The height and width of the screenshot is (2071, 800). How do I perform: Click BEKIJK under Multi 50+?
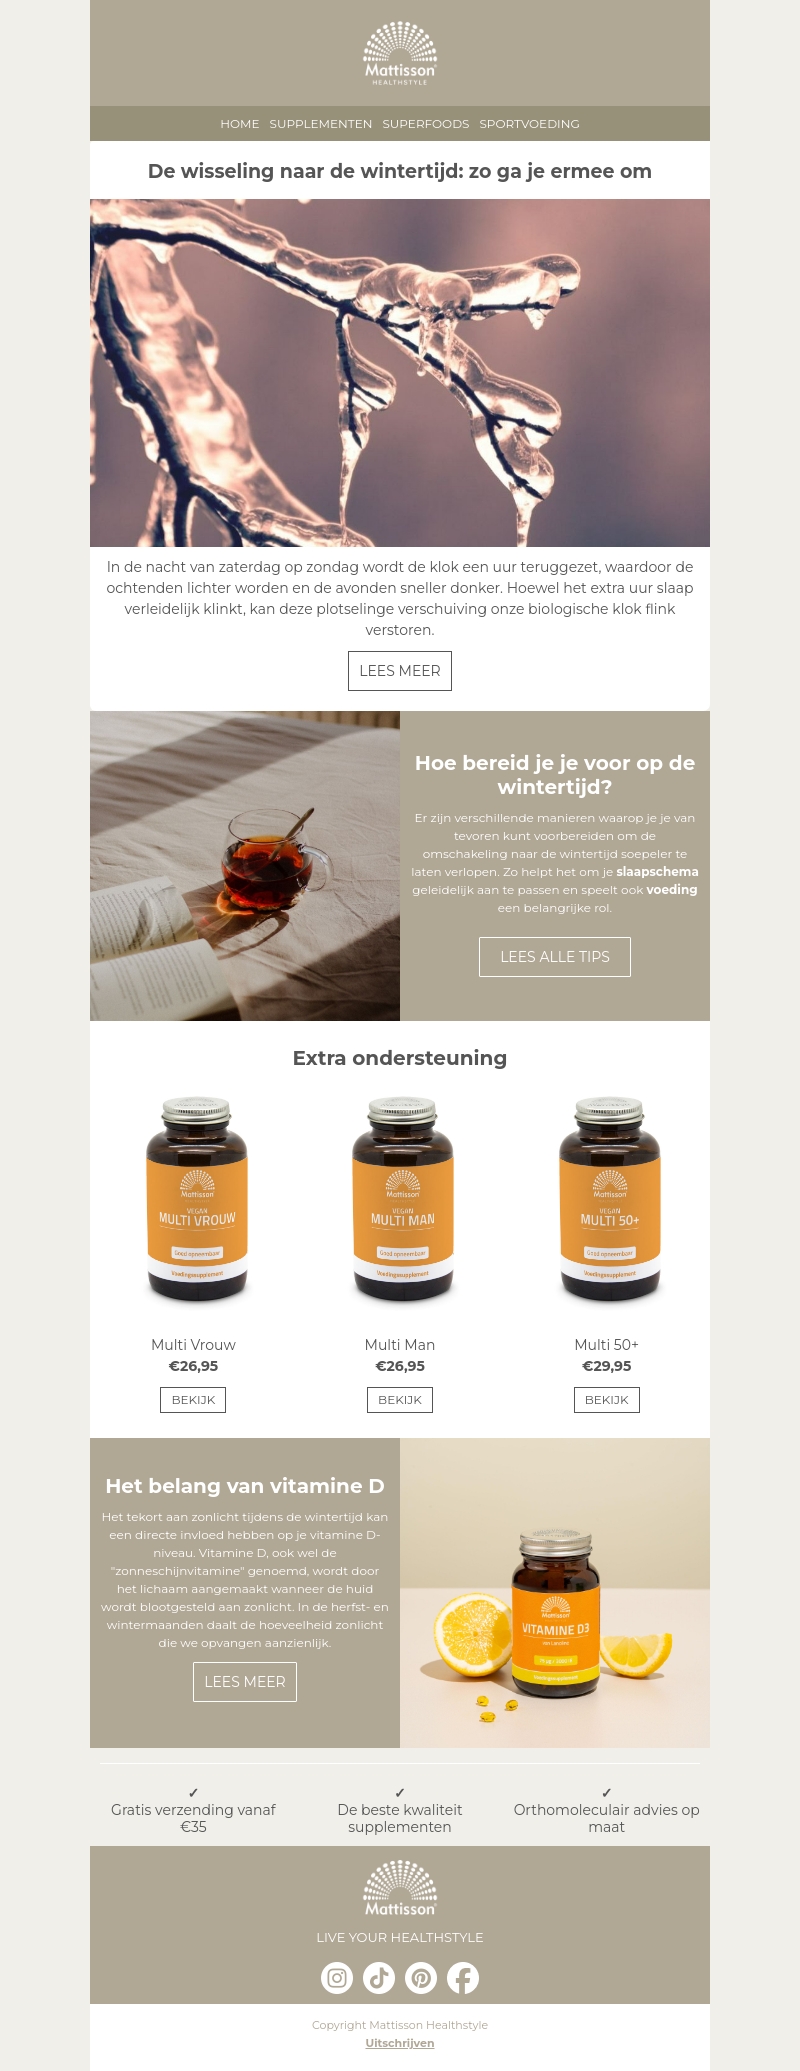tap(607, 1400)
